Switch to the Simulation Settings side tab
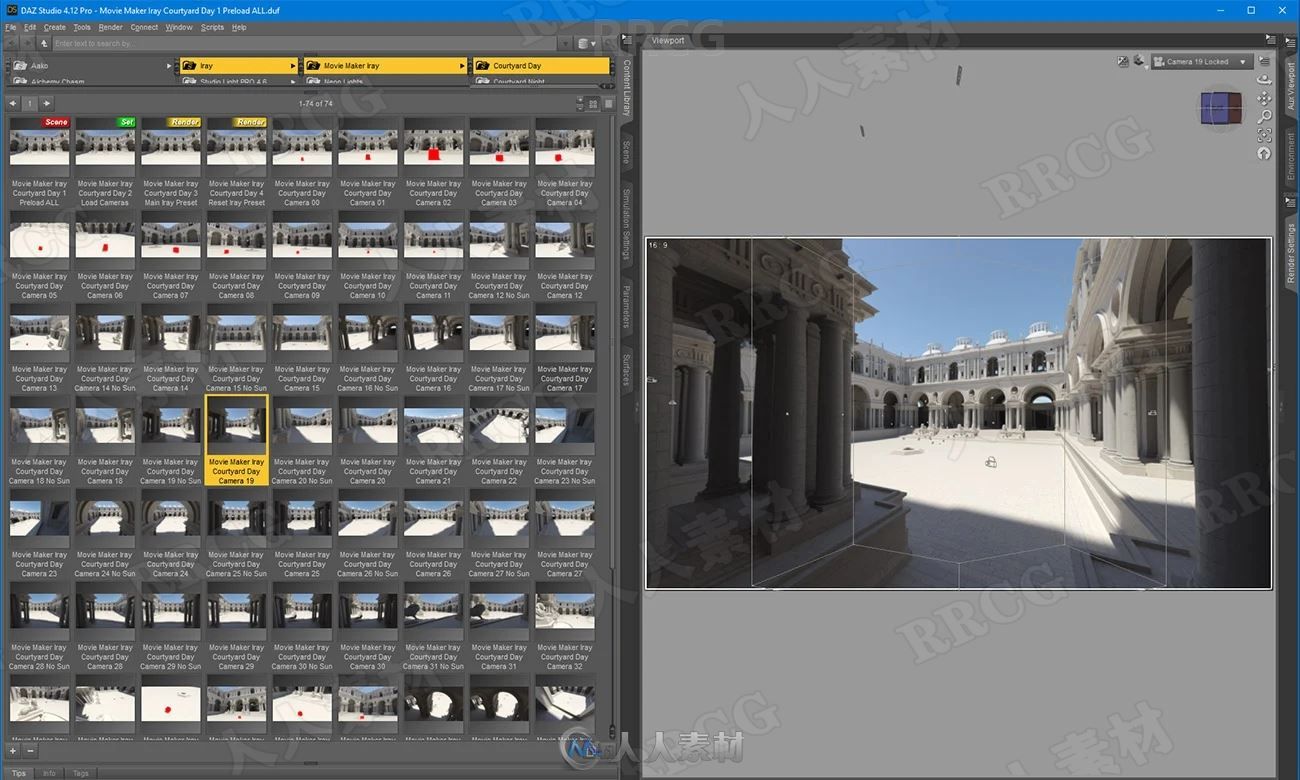This screenshot has height=780, width=1300. point(627,223)
